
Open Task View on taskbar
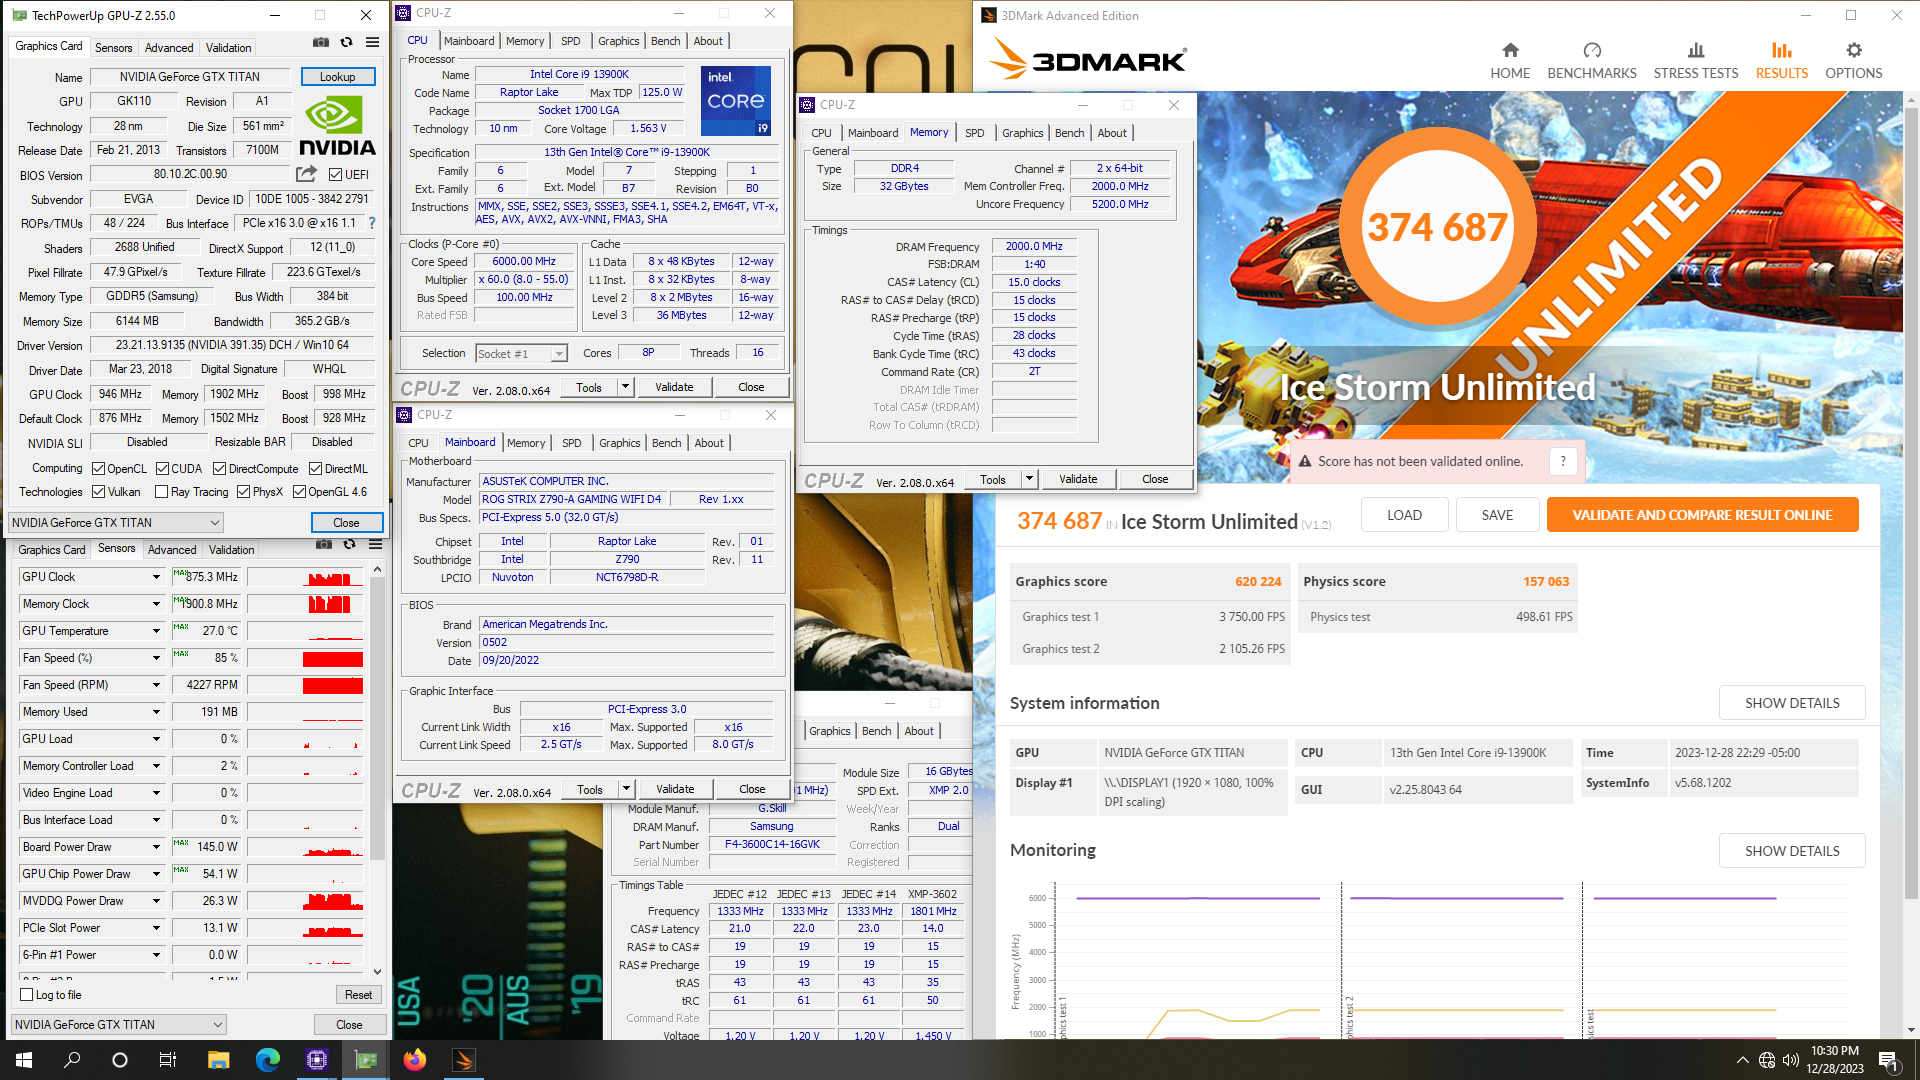[x=168, y=1060]
